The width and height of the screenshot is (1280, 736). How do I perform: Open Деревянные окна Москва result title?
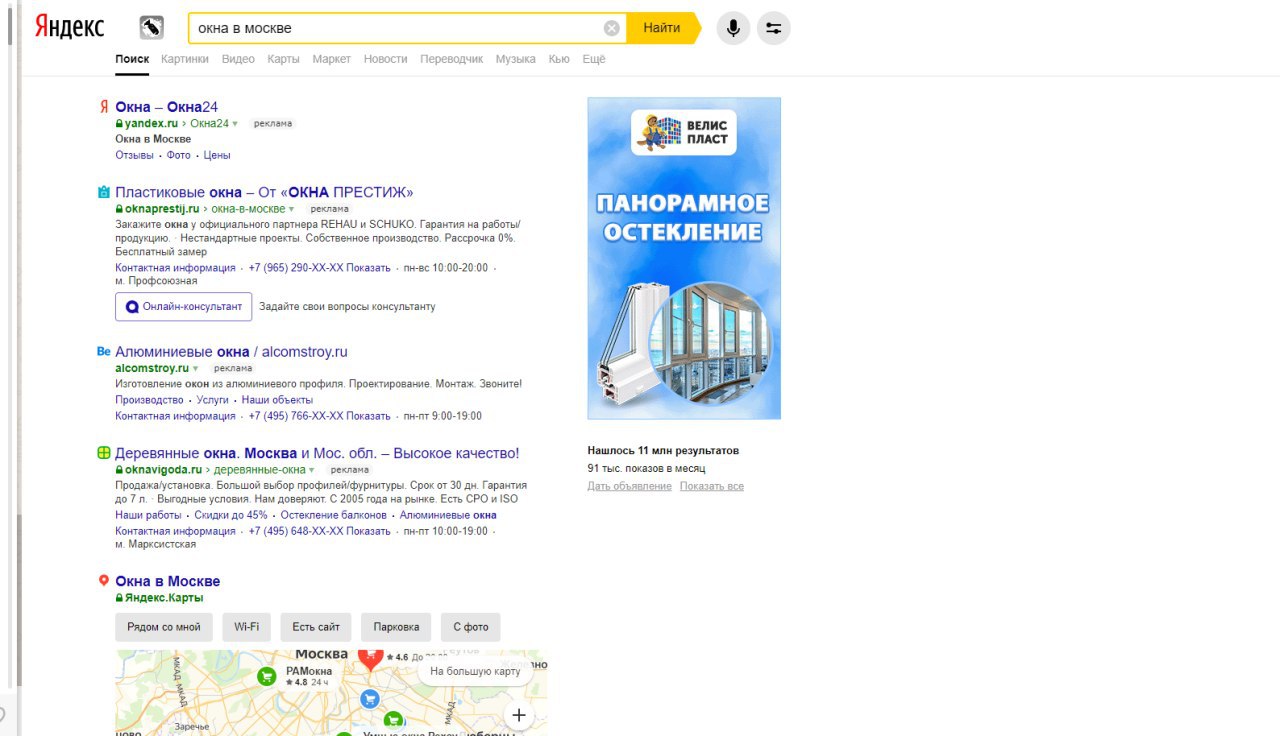click(x=317, y=453)
